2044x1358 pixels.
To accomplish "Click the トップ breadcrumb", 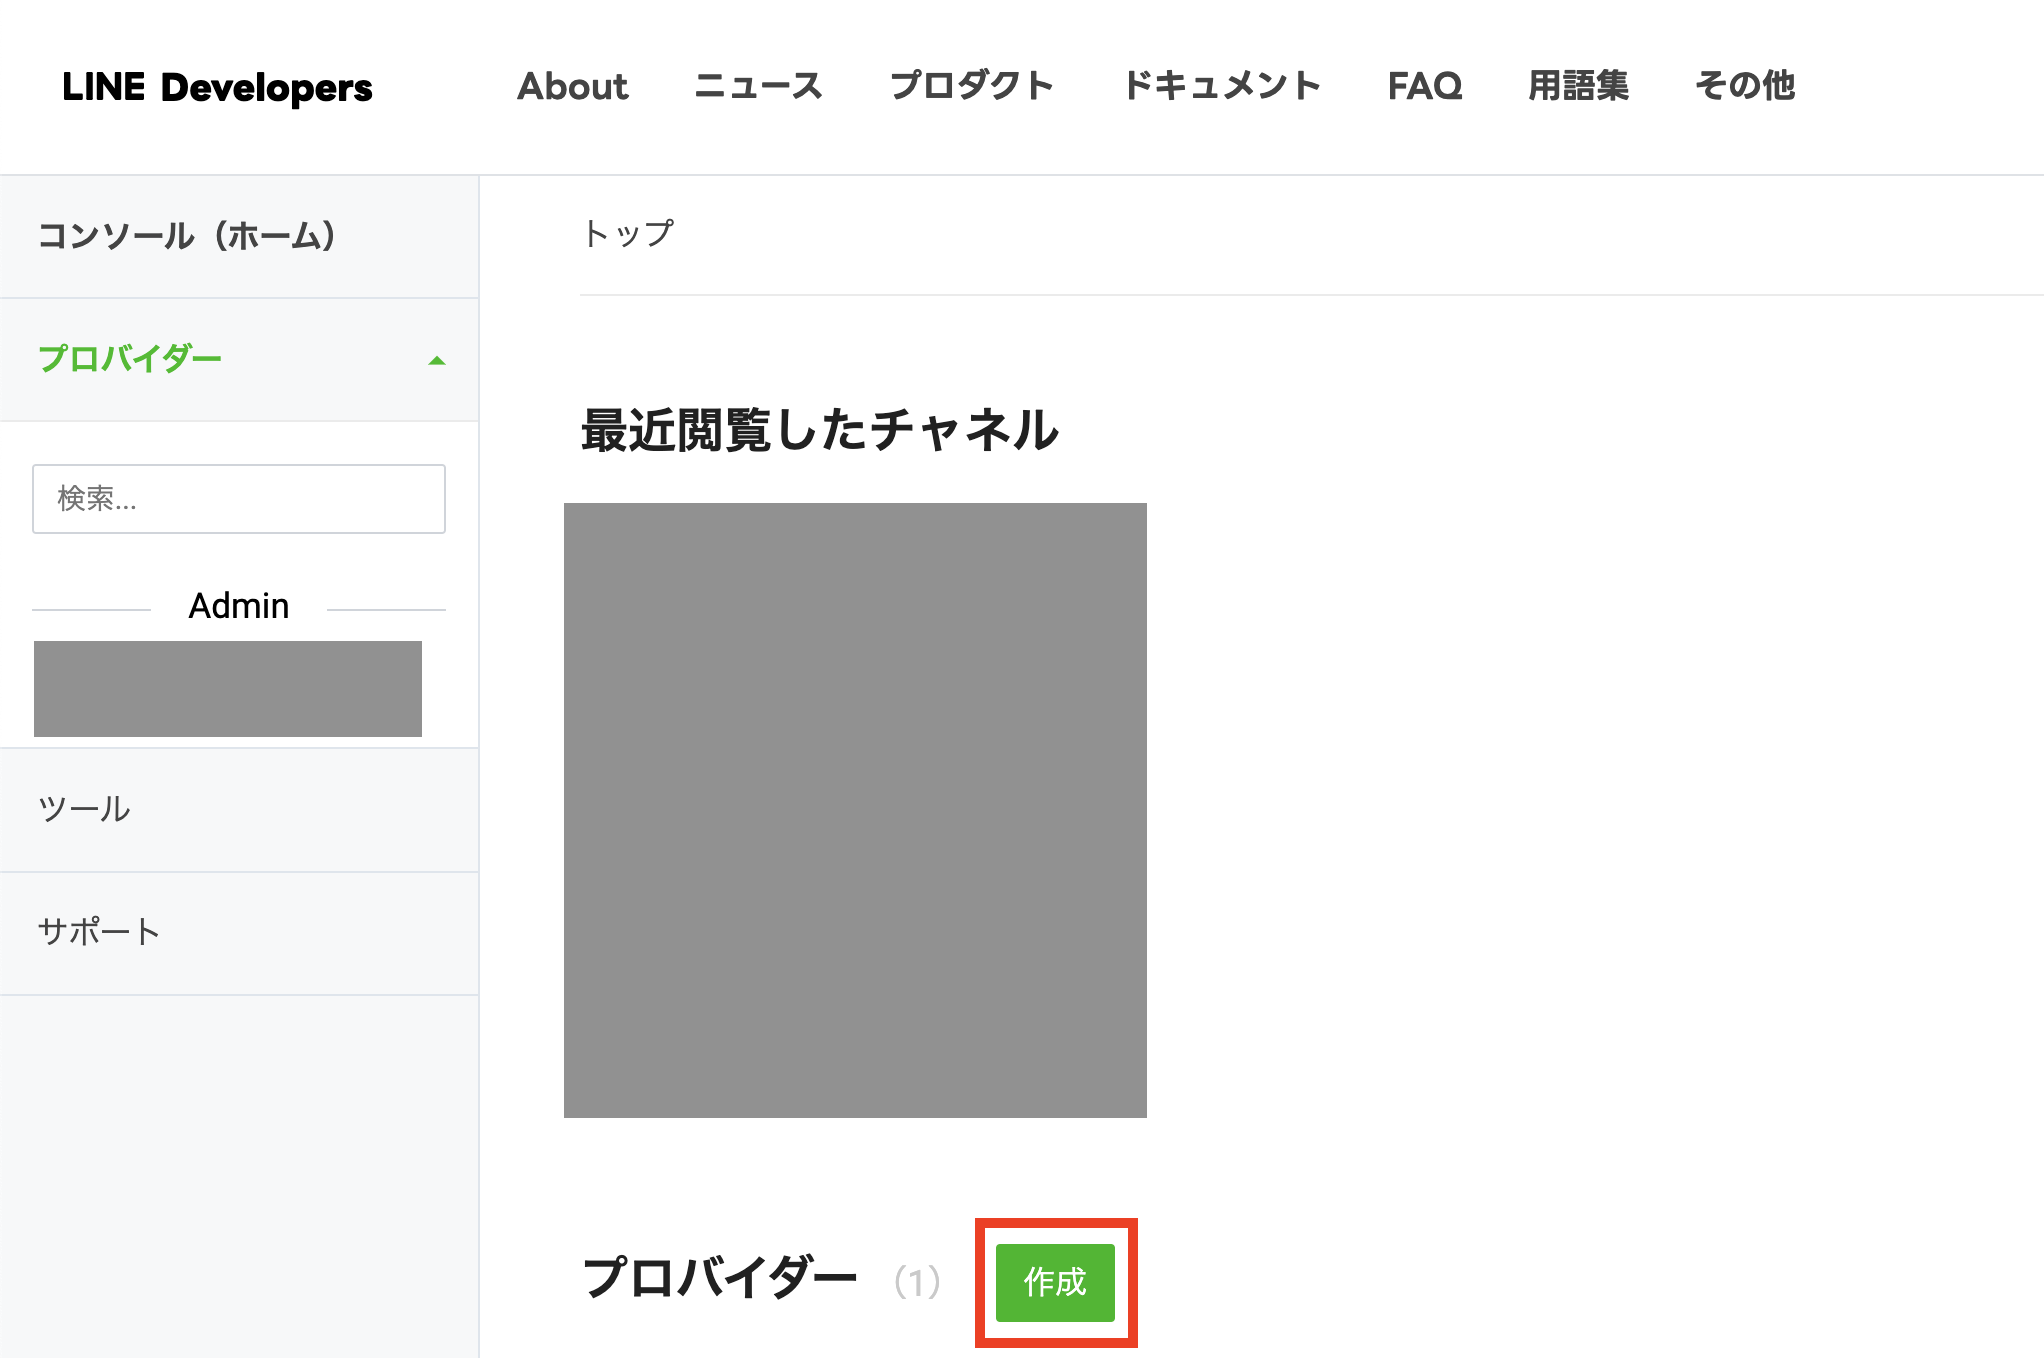I will point(628,234).
